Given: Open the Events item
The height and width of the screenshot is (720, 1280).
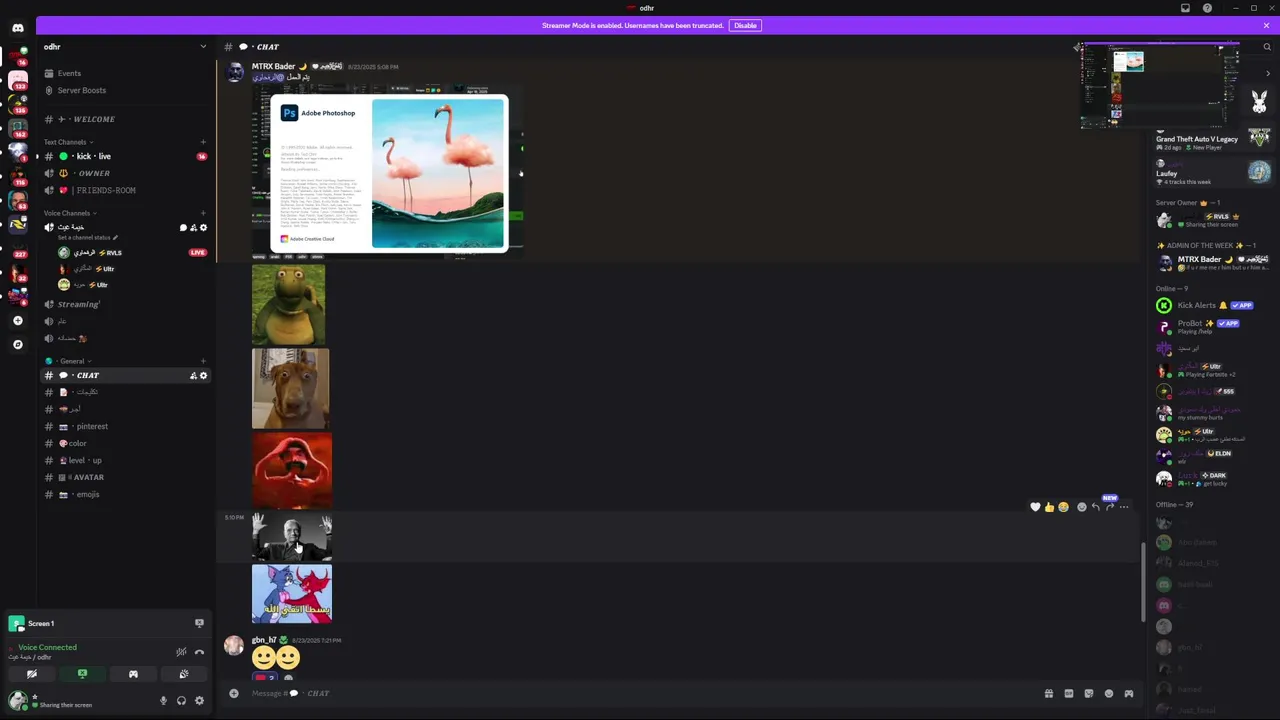Looking at the screenshot, I should (x=125, y=73).
